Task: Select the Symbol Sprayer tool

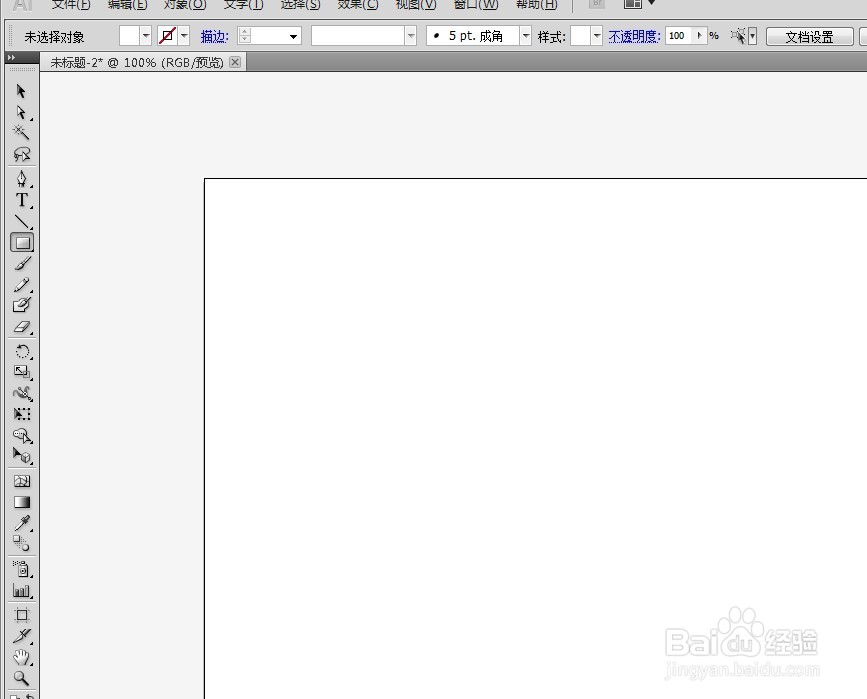Action: pos(22,568)
